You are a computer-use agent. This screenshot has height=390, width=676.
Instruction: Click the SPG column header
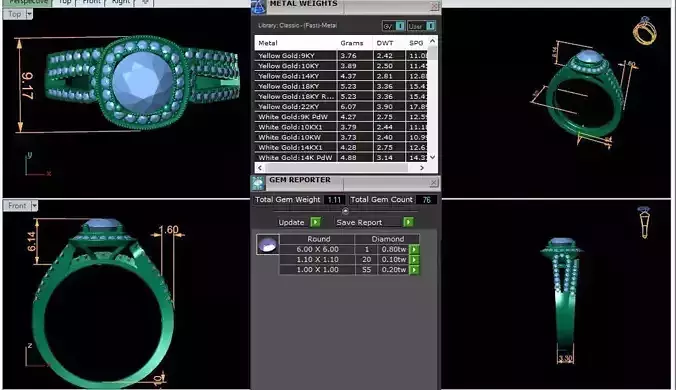pos(416,43)
